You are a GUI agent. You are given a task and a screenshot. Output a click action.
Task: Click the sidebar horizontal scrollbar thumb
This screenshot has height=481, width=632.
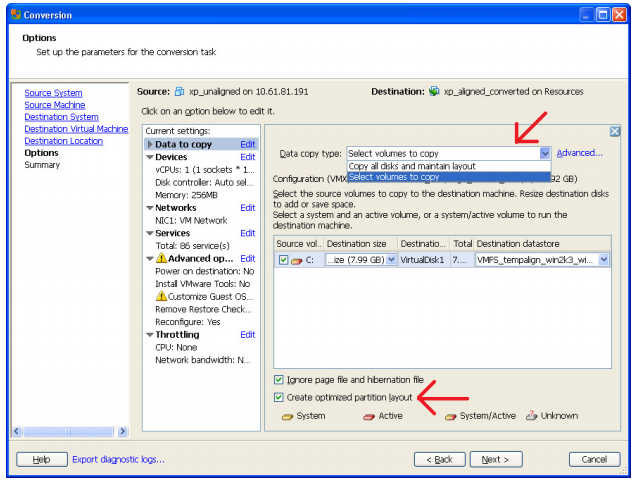pyautogui.click(x=68, y=431)
